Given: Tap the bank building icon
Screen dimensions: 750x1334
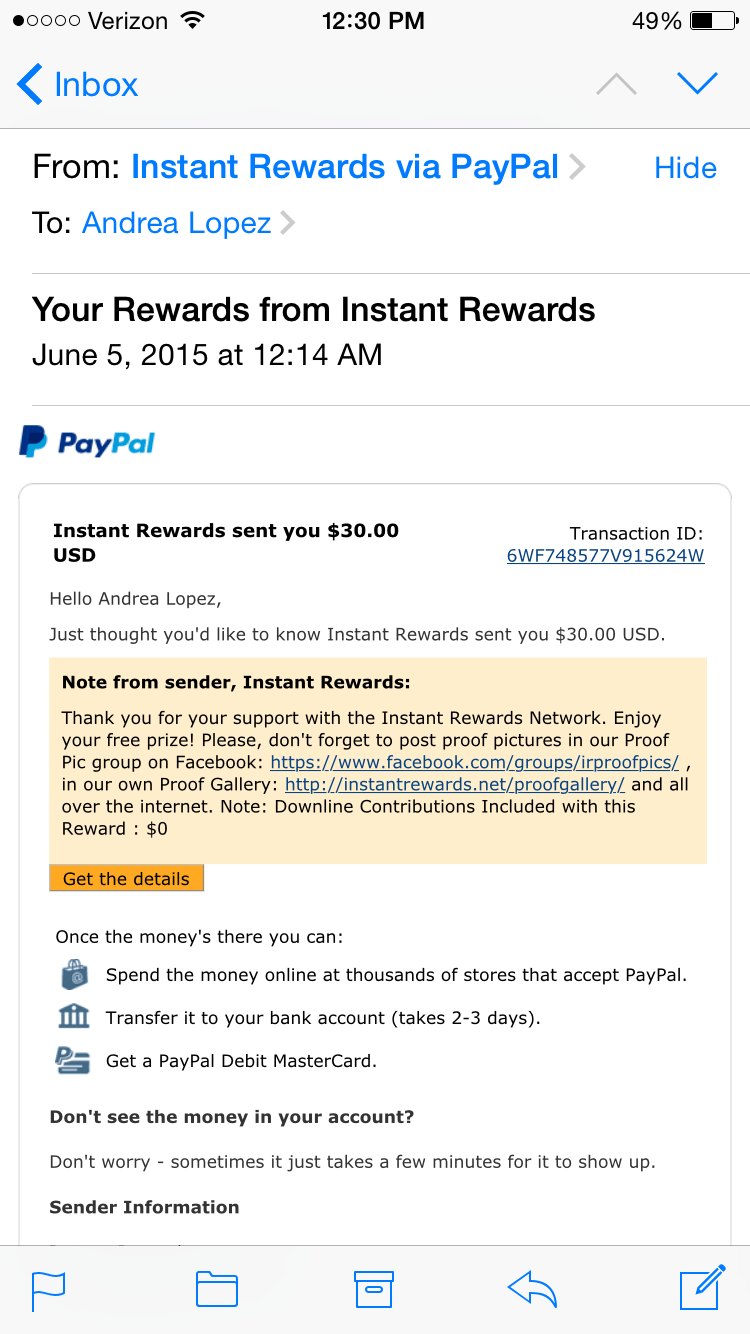Looking at the screenshot, I should point(74,1017).
